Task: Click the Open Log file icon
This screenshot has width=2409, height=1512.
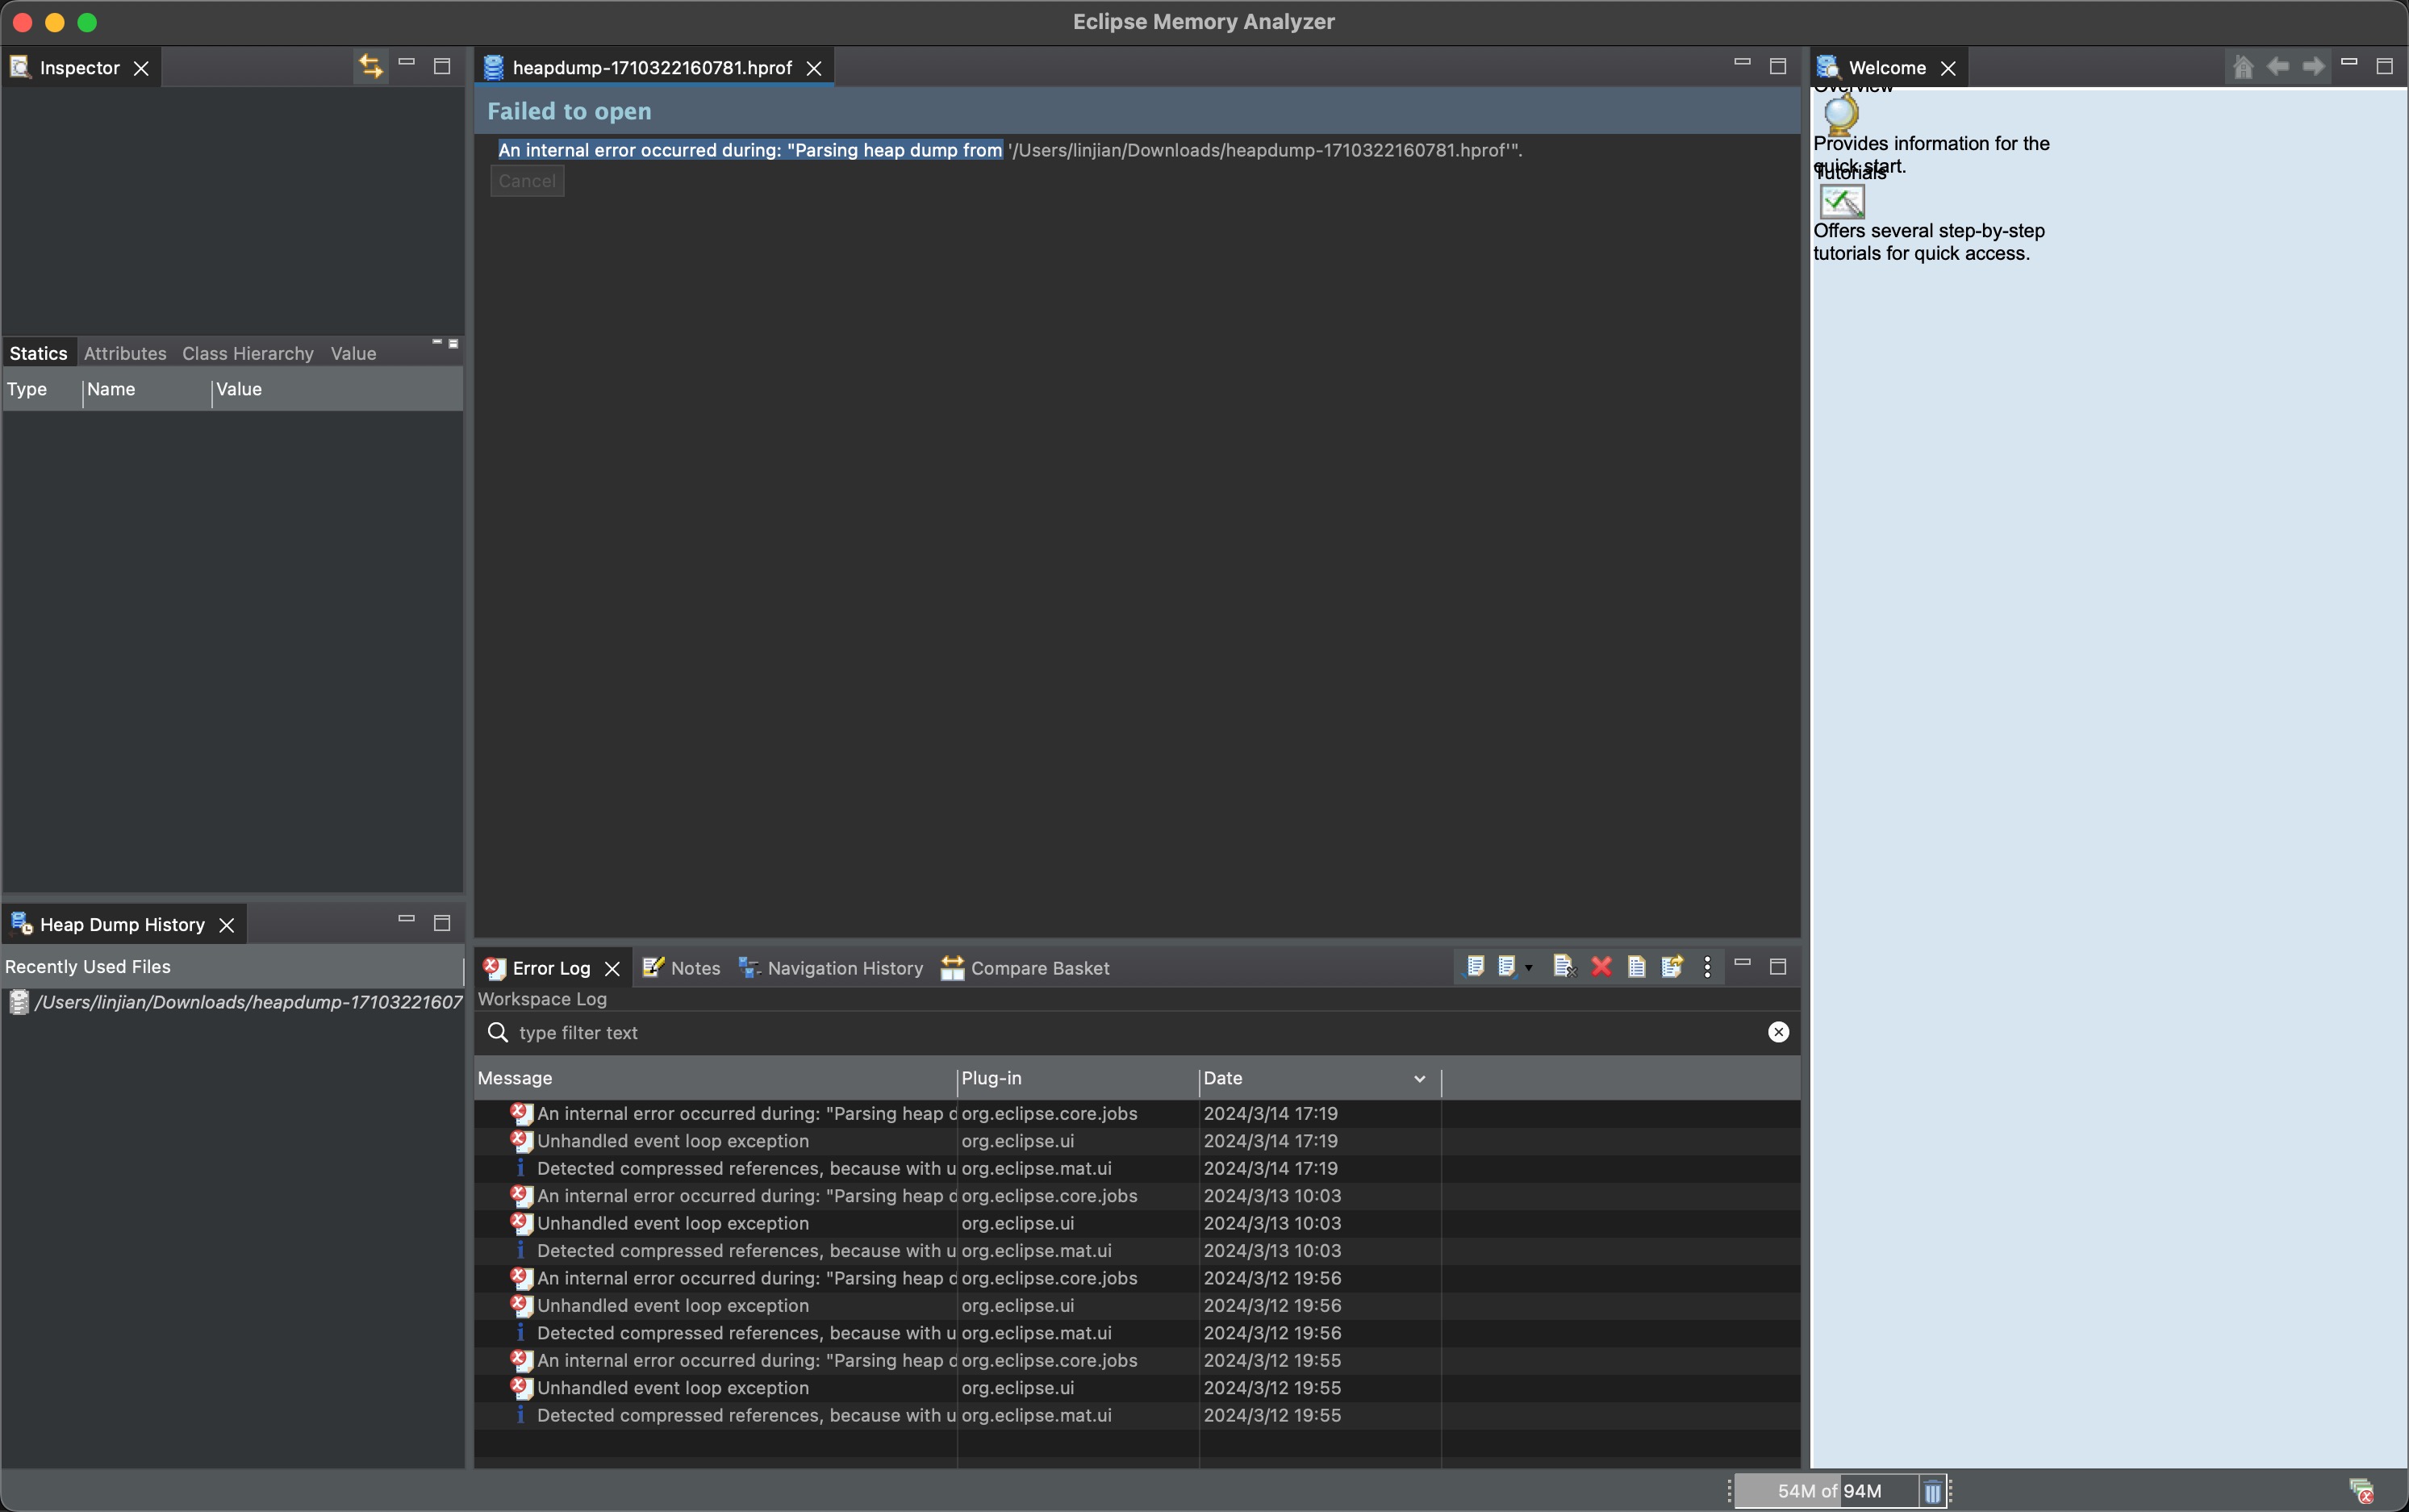Action: 1636,967
